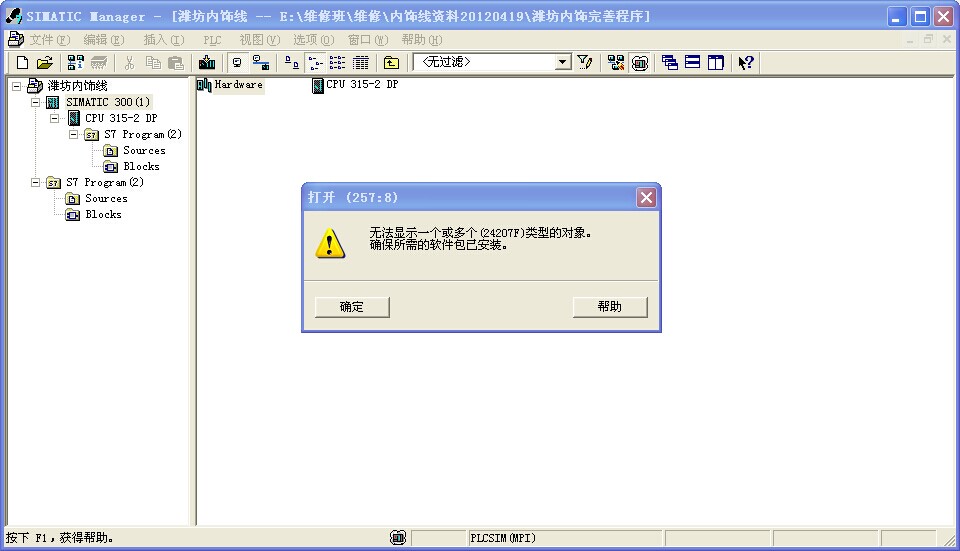The image size is (960, 551).
Task: Switch to Large Icons view
Action: point(291,62)
